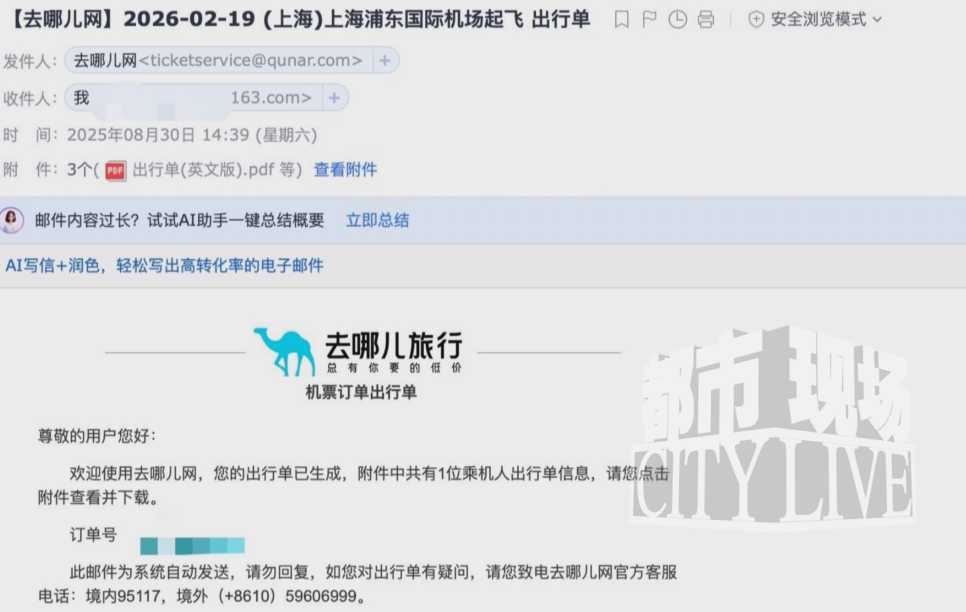966x612 pixels.
Task: Add recipient 我 with the plus icon
Action: point(334,98)
